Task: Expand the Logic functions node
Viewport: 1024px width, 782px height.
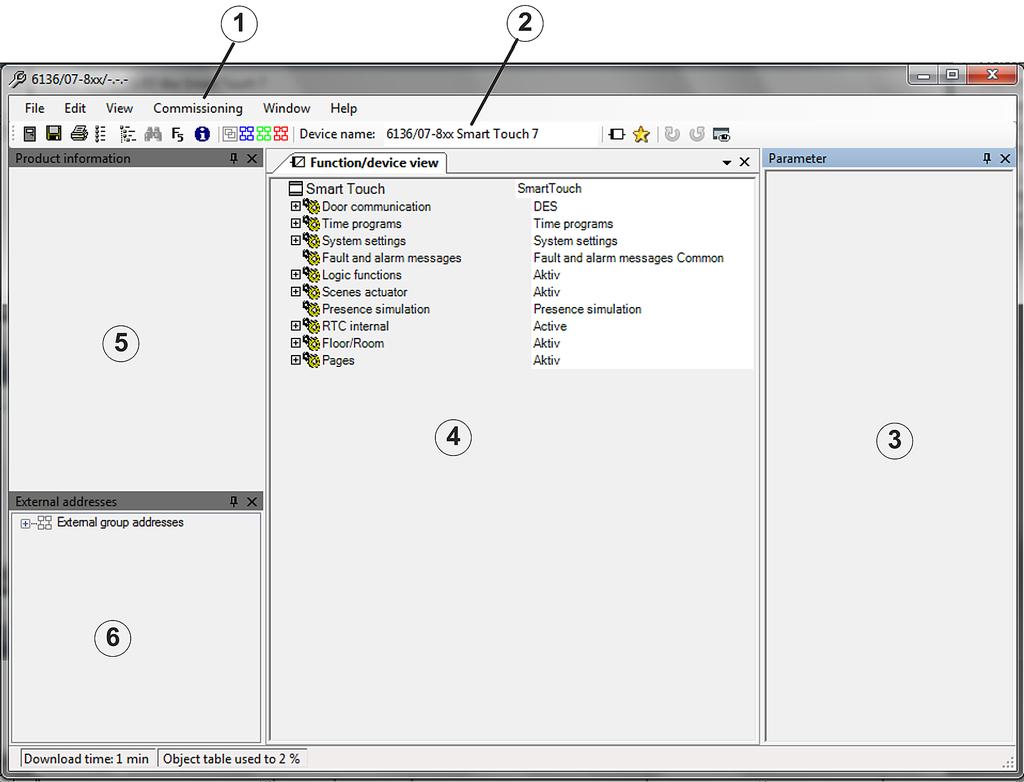Action: (x=296, y=274)
